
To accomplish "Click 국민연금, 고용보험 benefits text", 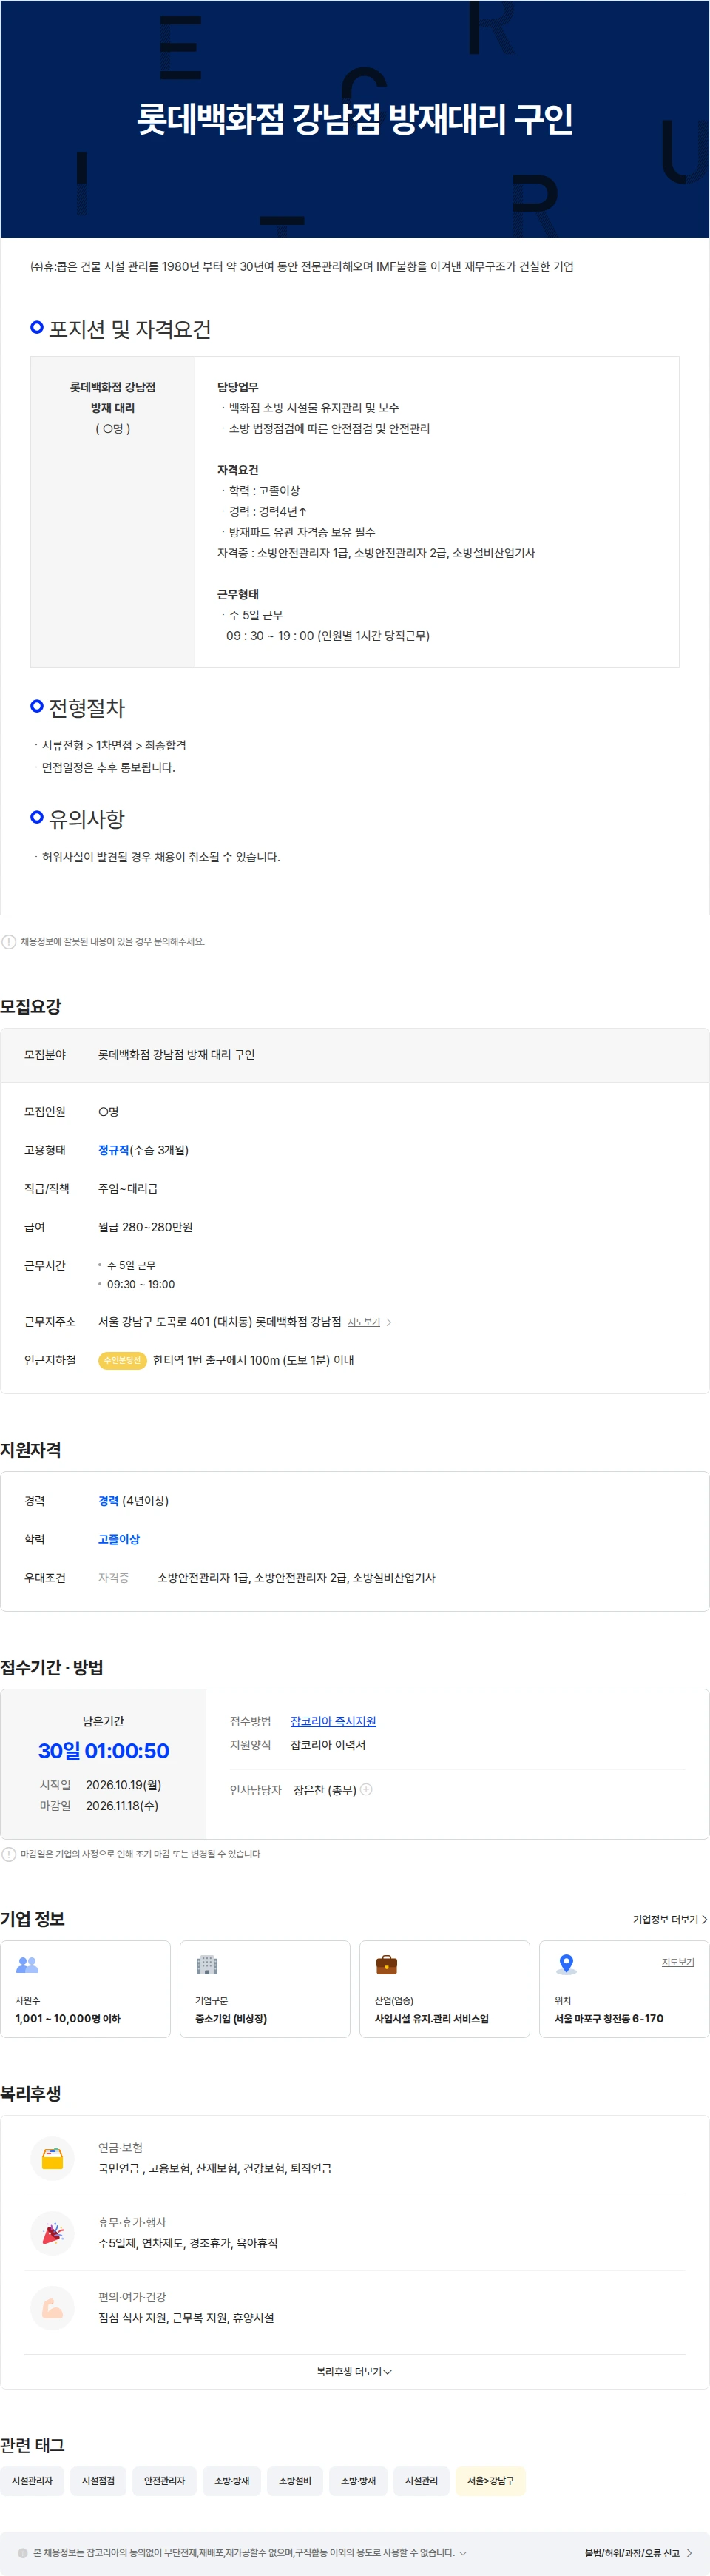I will click(215, 2168).
